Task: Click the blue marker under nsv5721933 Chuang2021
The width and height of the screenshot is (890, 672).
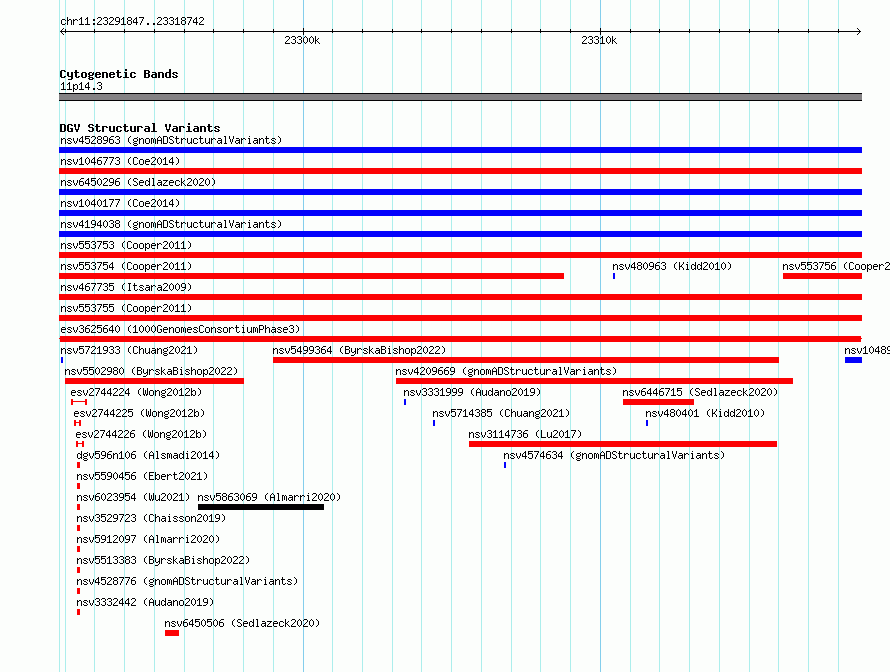Action: (x=62, y=360)
